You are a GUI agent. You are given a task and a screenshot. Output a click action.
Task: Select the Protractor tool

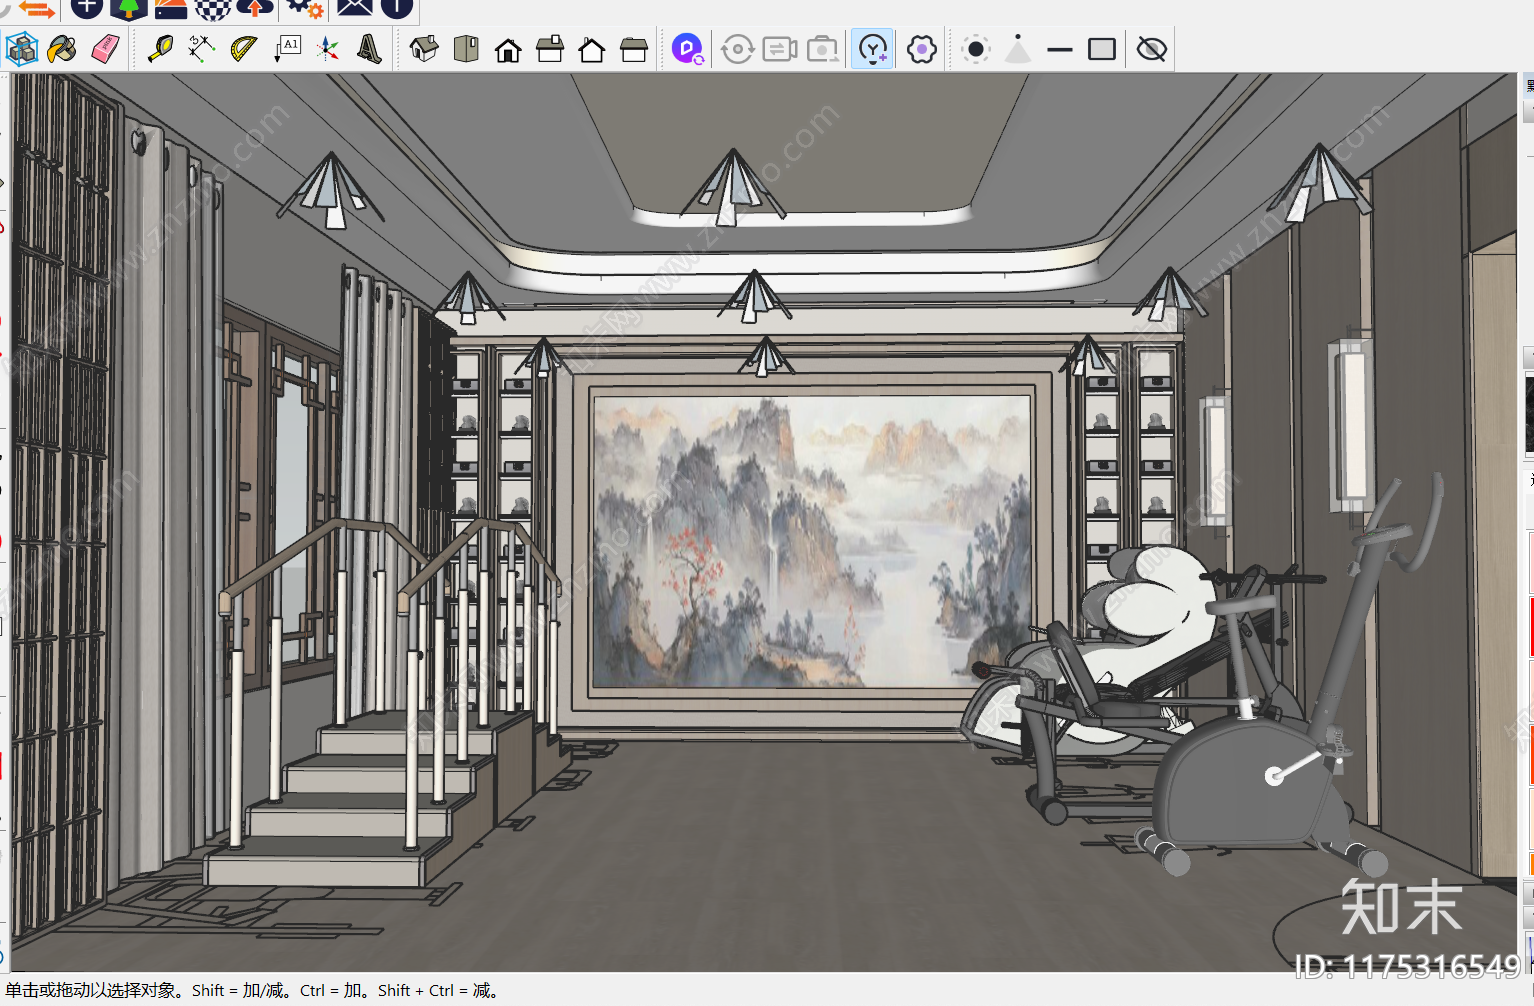(243, 49)
